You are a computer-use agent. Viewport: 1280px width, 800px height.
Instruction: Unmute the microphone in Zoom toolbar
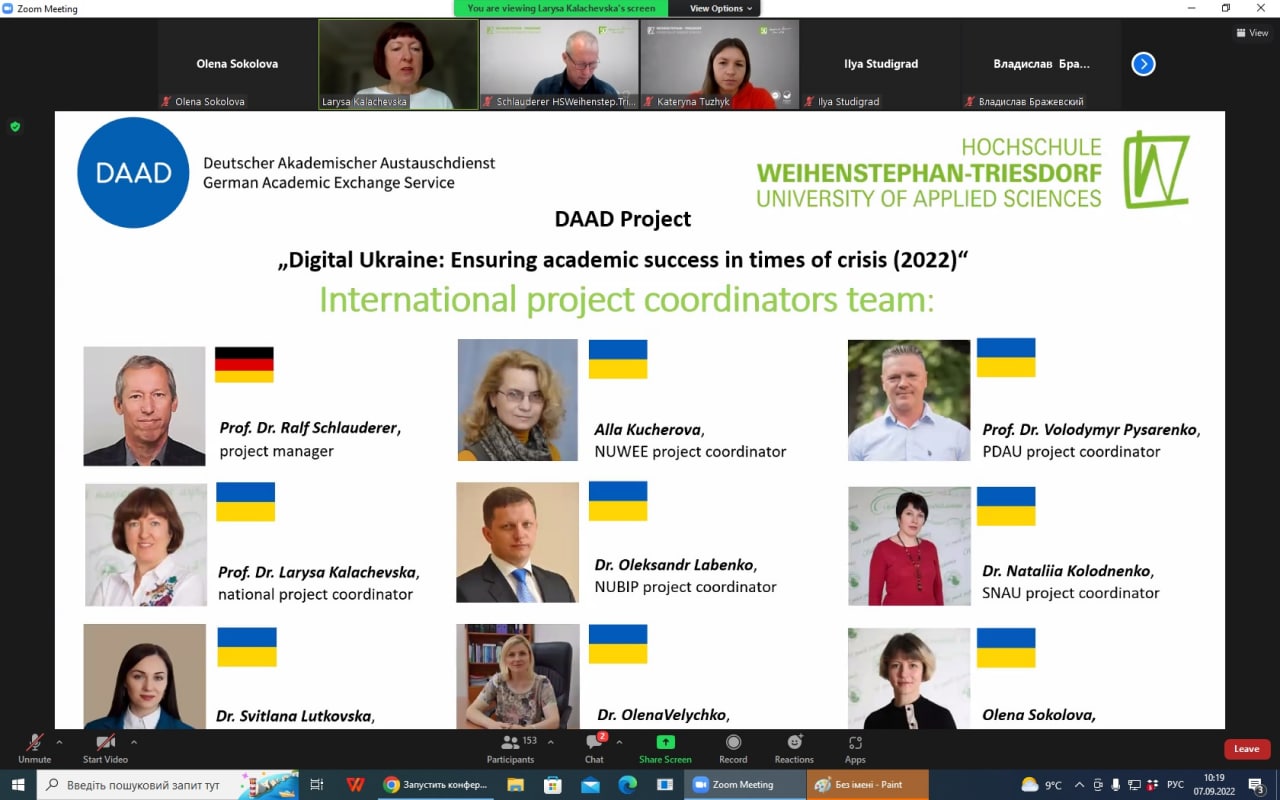[x=34, y=748]
